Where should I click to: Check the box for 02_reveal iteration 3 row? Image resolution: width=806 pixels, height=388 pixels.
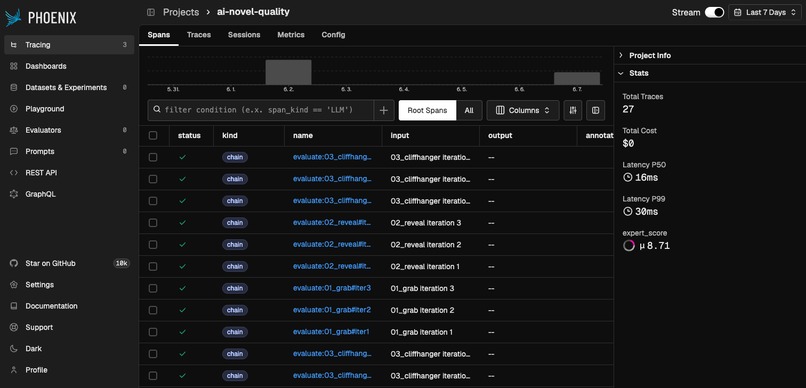(153, 223)
